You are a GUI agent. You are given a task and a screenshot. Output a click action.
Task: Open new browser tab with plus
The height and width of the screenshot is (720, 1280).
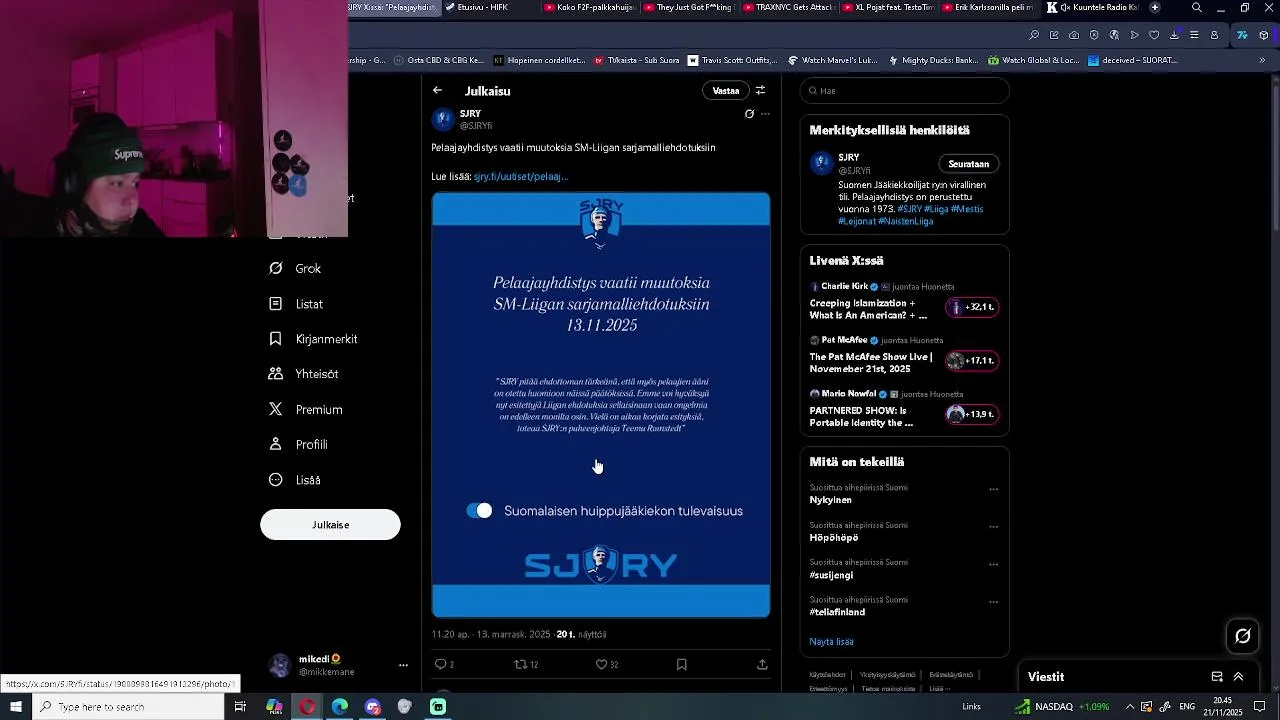tap(1155, 7)
